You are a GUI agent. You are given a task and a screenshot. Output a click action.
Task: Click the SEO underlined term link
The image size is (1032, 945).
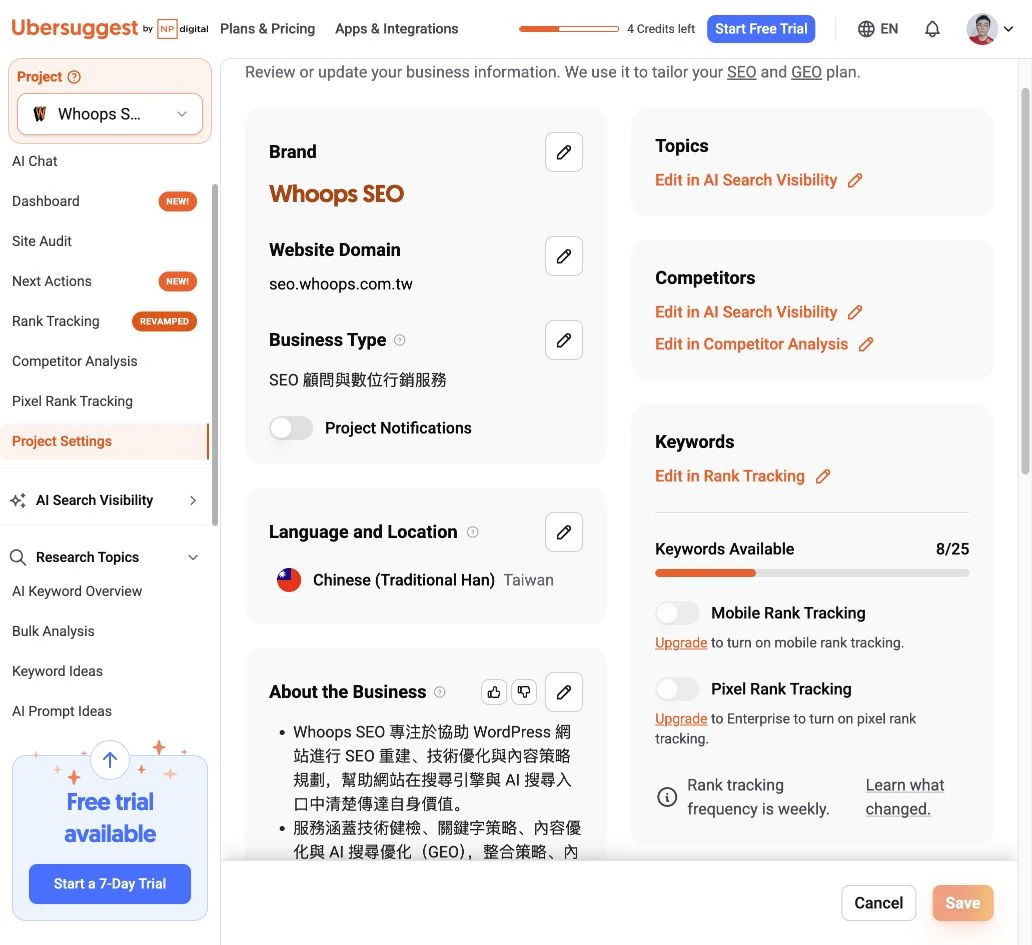point(741,72)
